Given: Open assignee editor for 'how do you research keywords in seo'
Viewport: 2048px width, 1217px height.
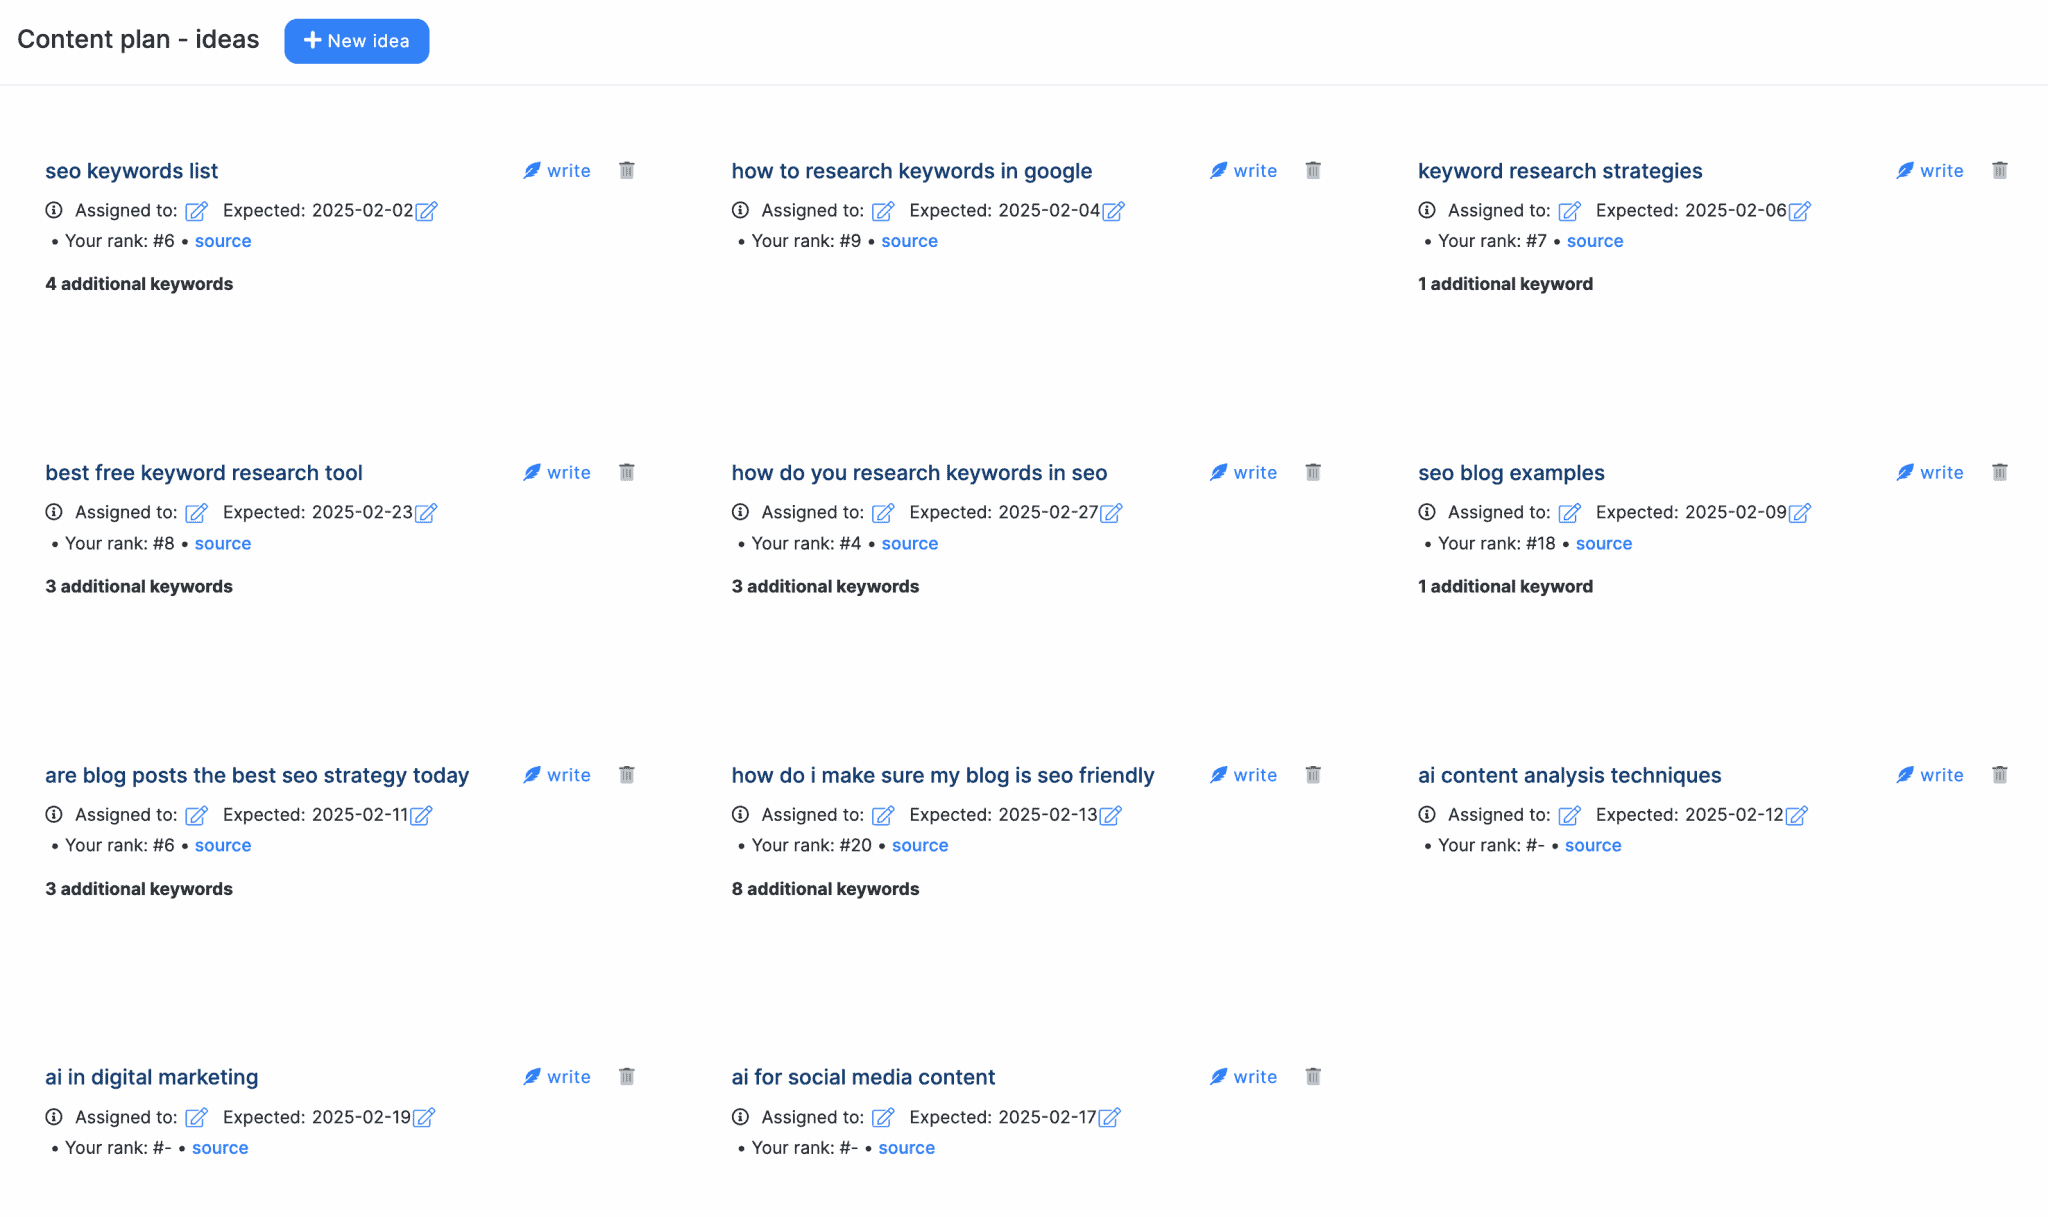Looking at the screenshot, I should pos(883,513).
